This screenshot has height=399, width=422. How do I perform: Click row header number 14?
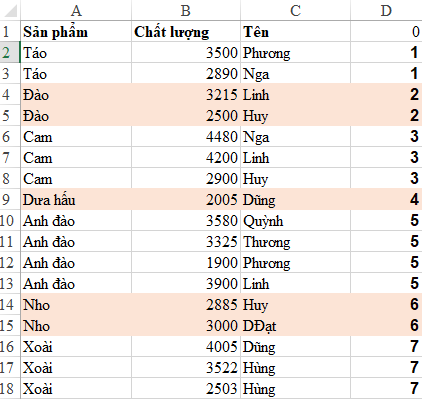click(x=10, y=304)
